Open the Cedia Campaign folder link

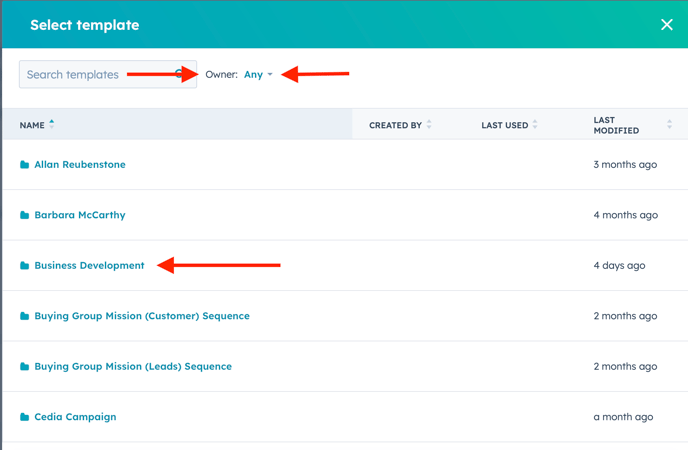(75, 417)
